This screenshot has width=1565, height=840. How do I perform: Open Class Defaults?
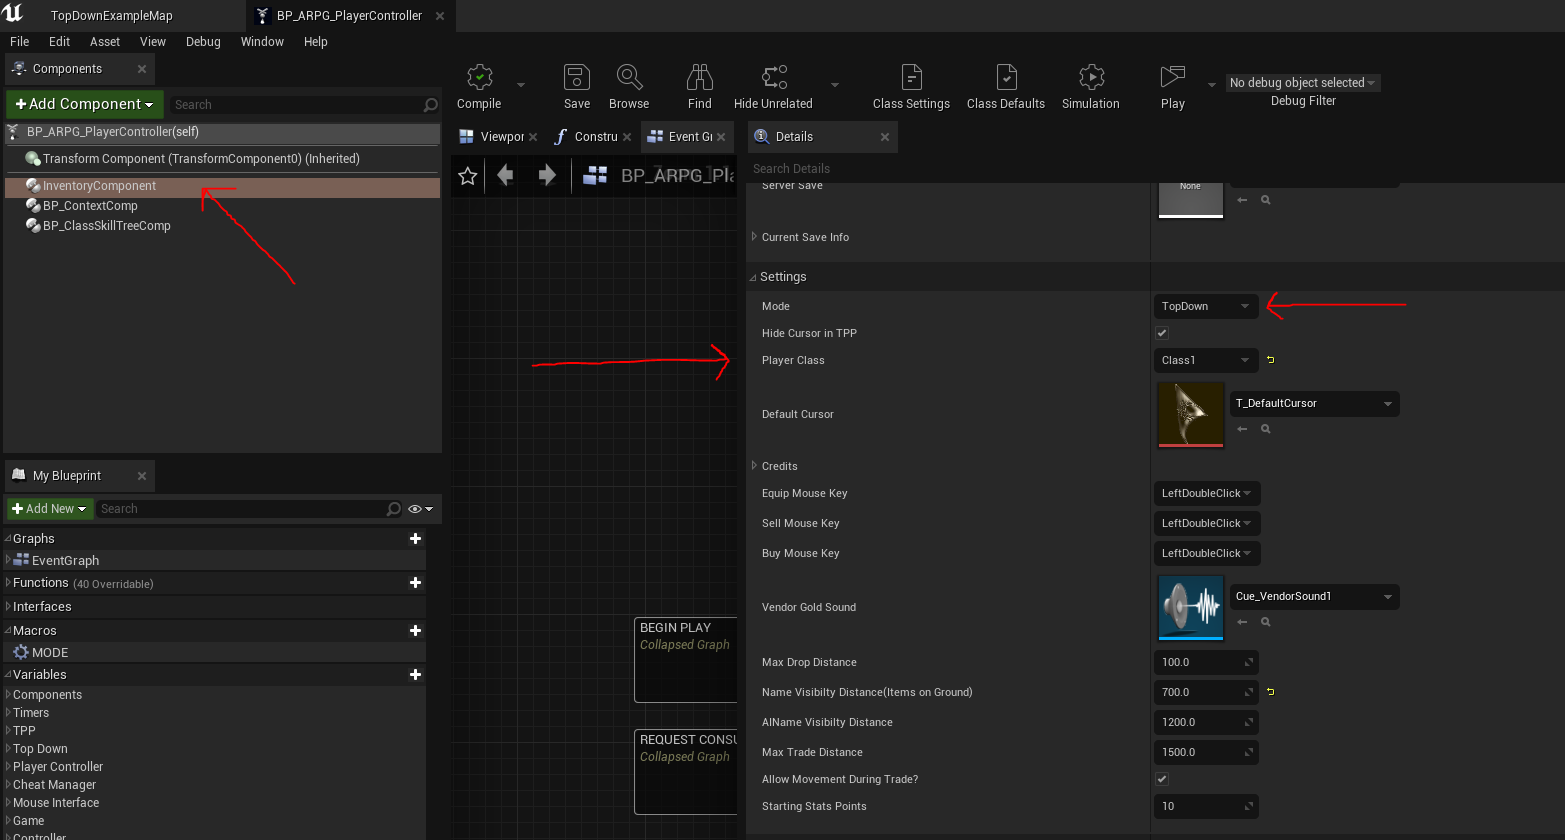pos(1006,86)
